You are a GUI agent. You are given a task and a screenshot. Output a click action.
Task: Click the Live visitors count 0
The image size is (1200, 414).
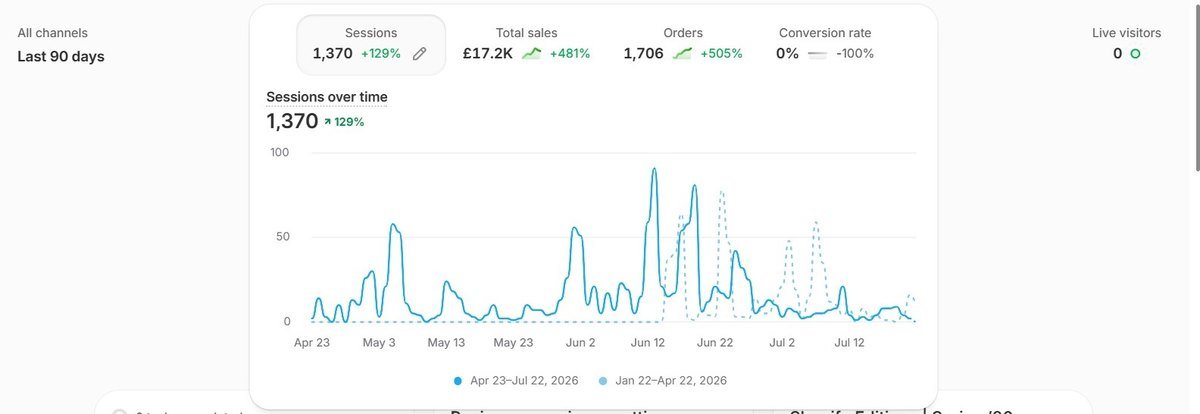click(x=1118, y=54)
